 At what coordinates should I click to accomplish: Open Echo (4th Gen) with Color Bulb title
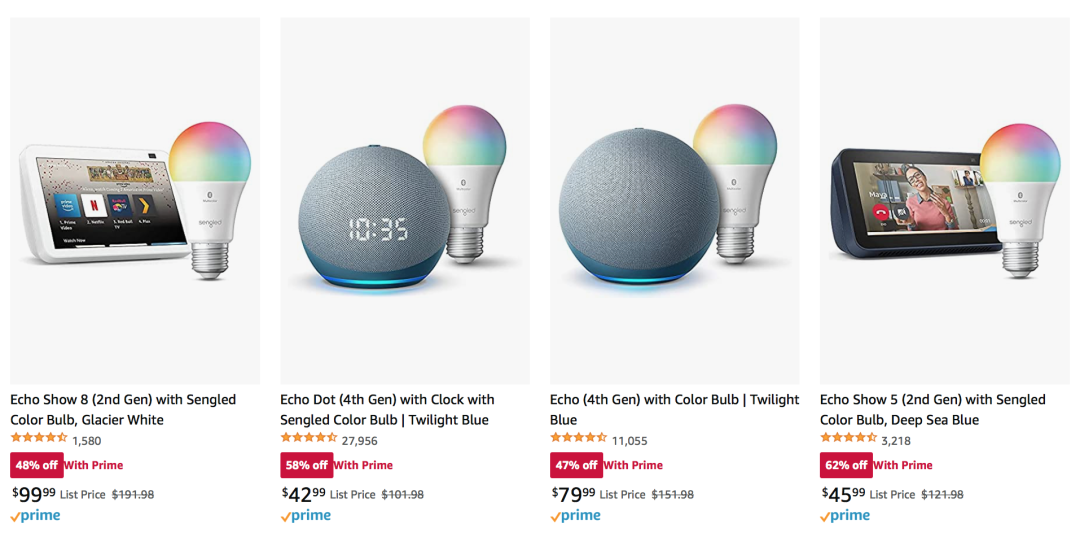[674, 410]
